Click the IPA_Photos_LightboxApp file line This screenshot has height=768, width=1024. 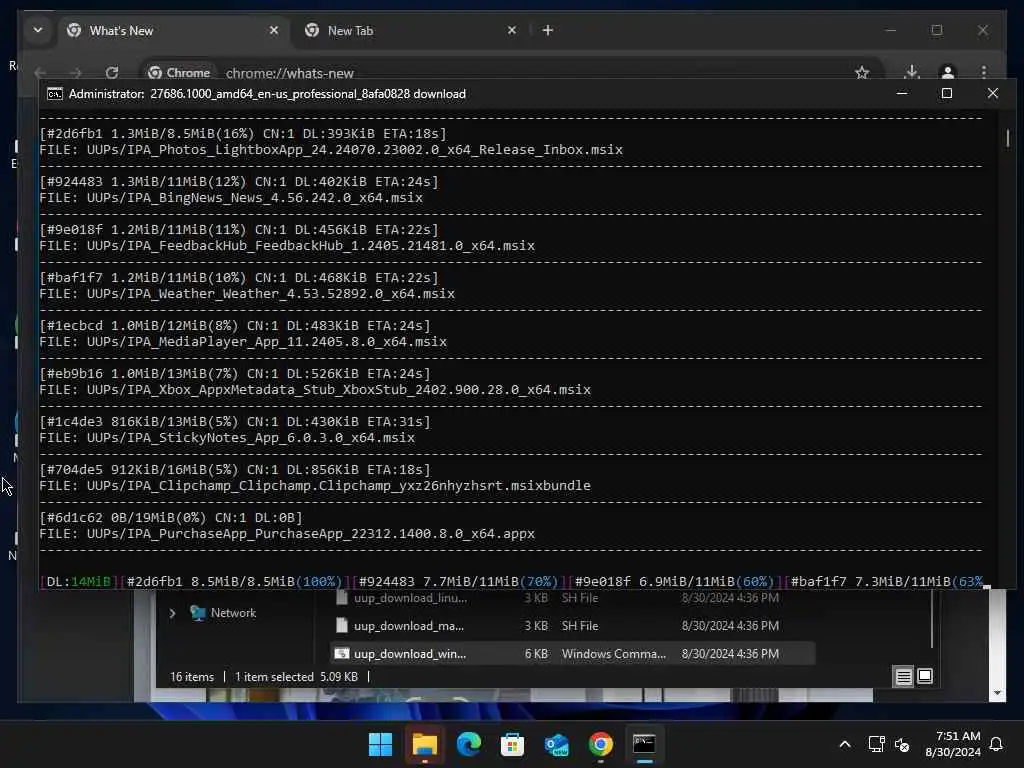tap(331, 150)
